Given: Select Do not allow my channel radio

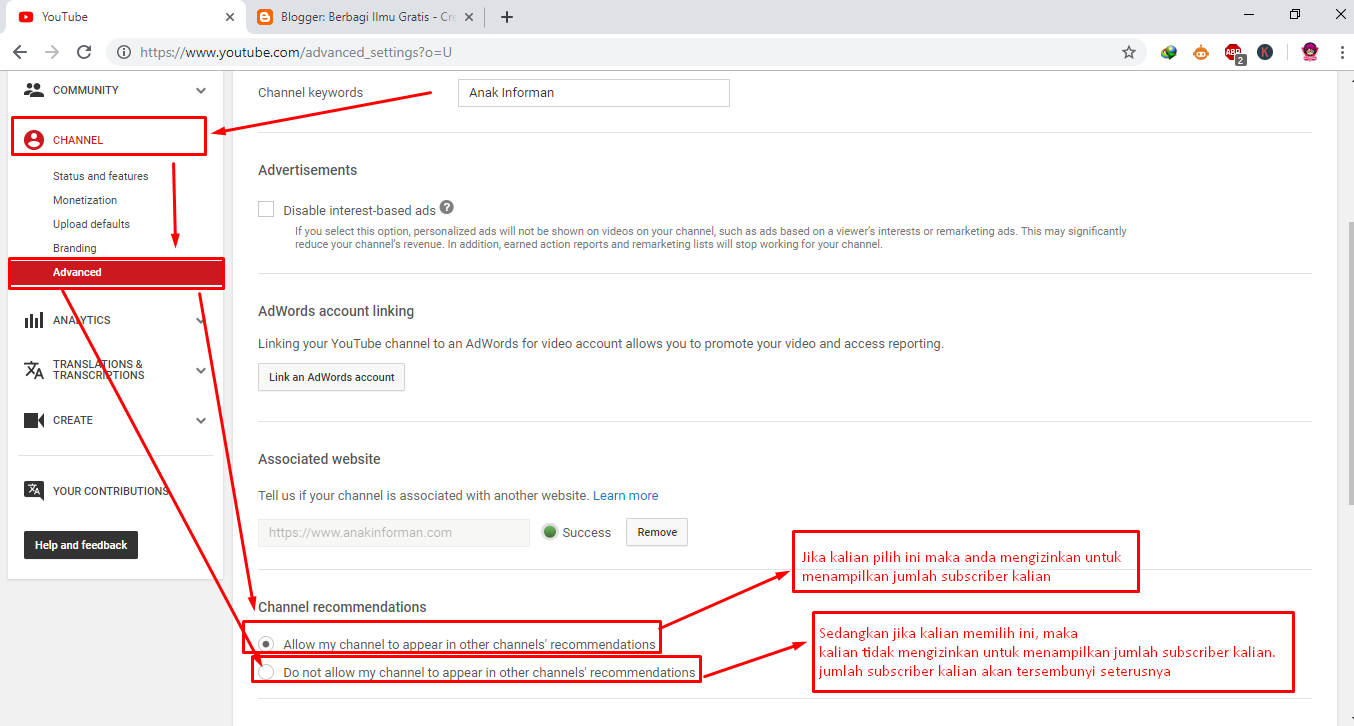Looking at the screenshot, I should 266,672.
